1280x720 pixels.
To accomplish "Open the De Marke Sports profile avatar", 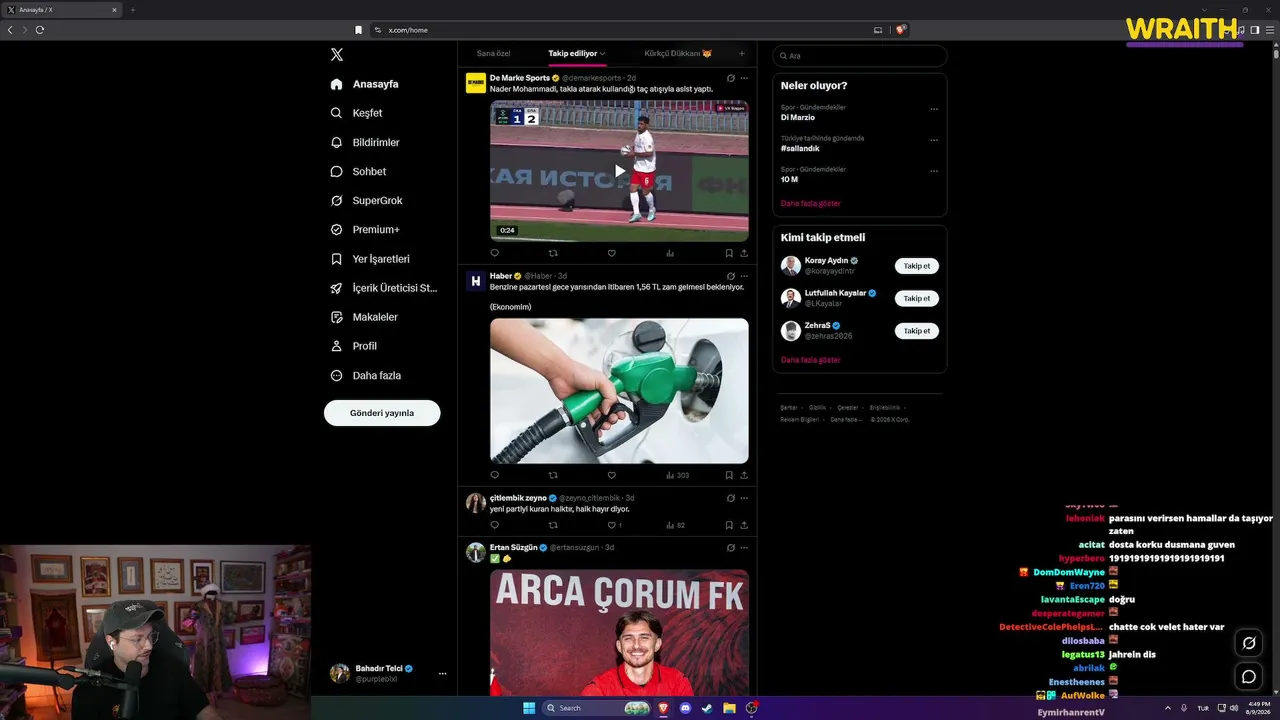I will (476, 83).
